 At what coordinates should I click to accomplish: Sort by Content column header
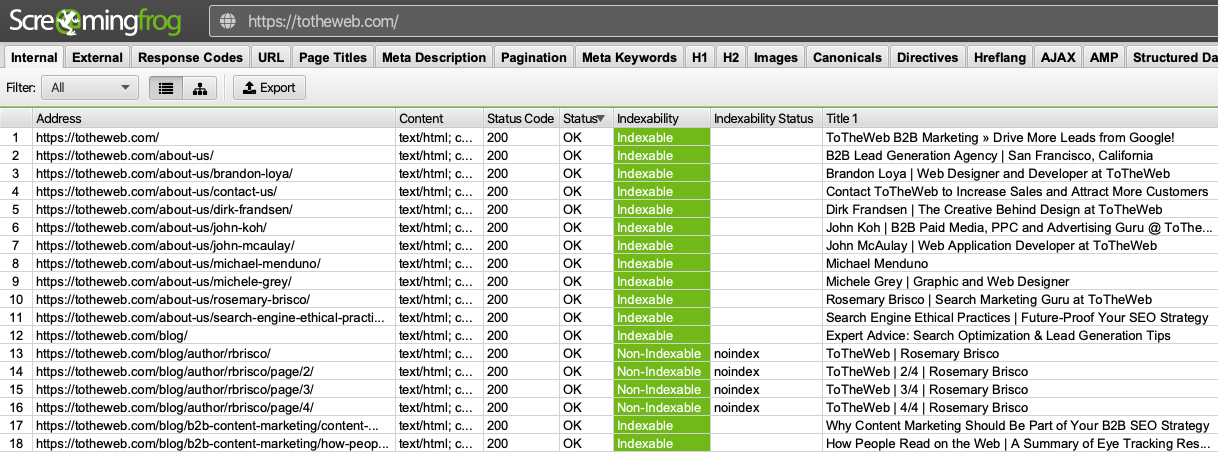440,119
